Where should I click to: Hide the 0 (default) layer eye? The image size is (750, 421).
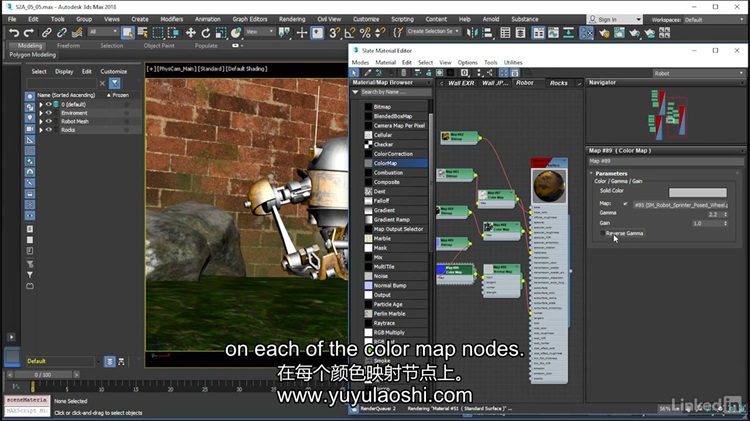point(48,104)
